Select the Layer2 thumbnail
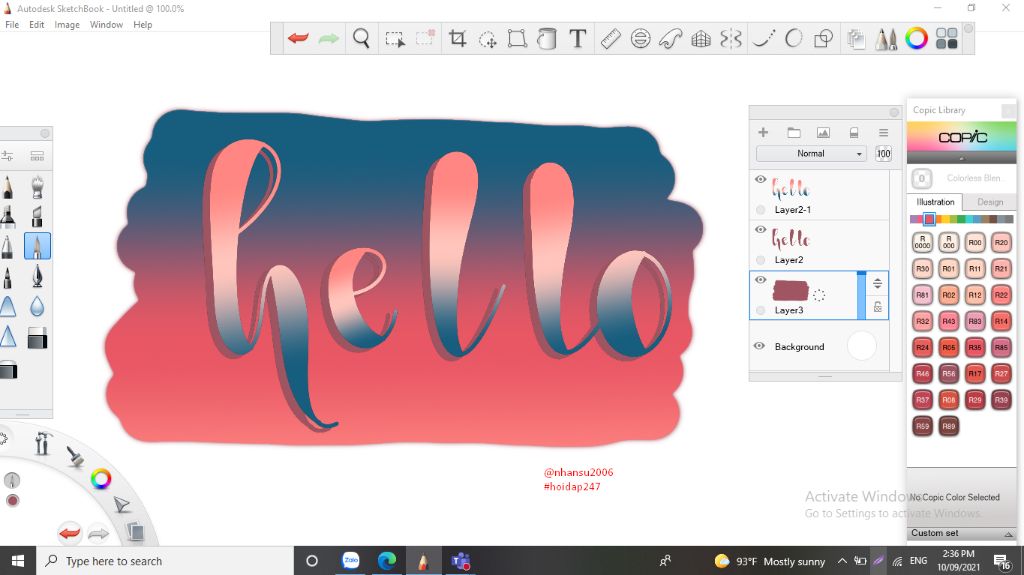 click(791, 238)
